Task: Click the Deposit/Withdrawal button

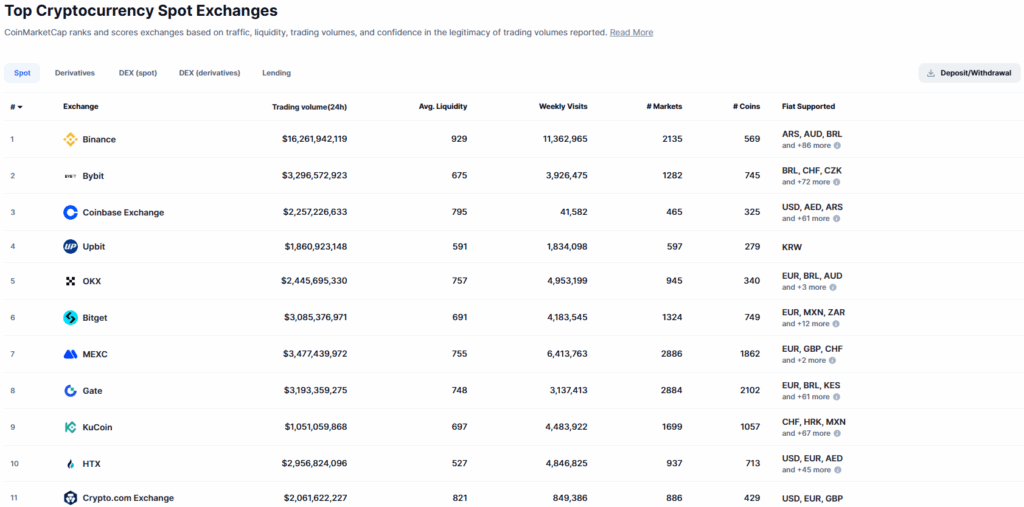Action: click(969, 73)
